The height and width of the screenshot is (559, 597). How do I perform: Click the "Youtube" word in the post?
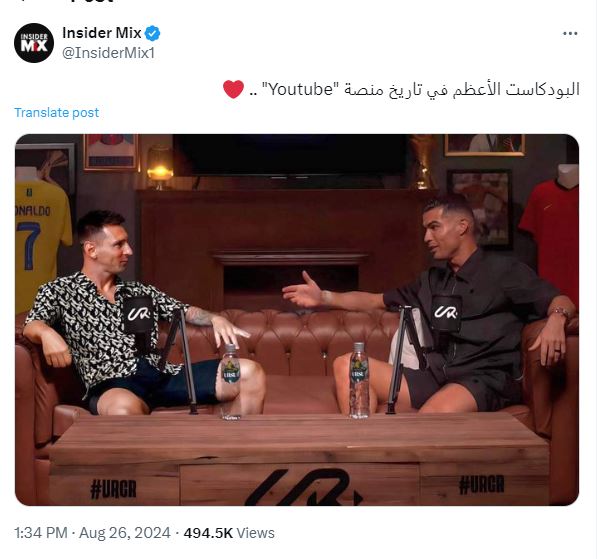point(300,89)
